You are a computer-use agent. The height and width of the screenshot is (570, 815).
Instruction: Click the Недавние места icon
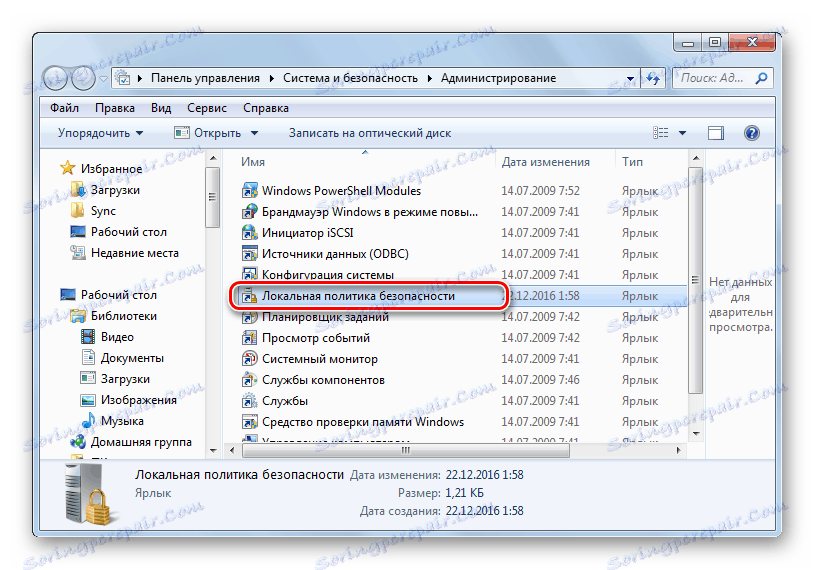78,253
